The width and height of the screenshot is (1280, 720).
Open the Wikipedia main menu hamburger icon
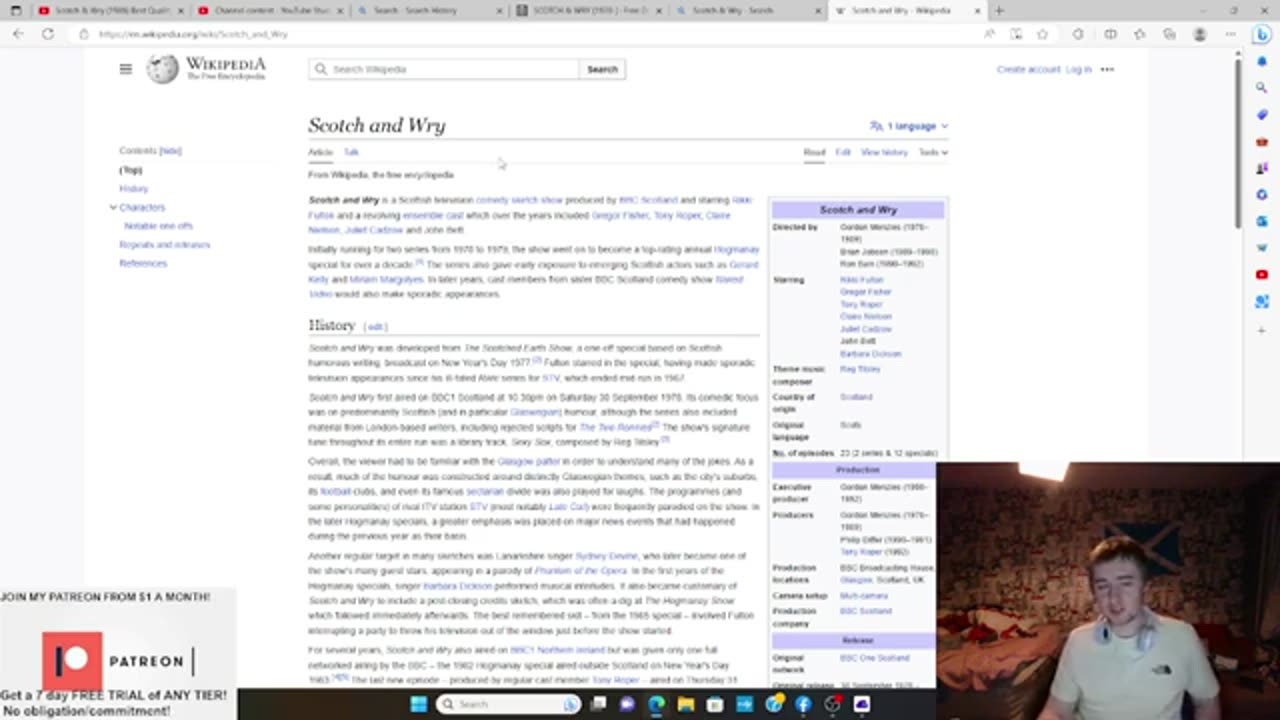pos(126,69)
